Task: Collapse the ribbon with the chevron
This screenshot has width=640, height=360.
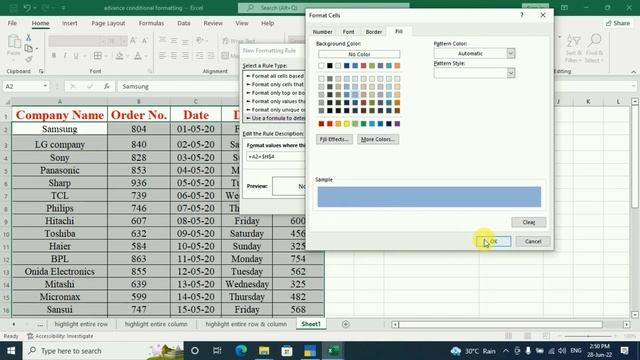Action: click(633, 72)
